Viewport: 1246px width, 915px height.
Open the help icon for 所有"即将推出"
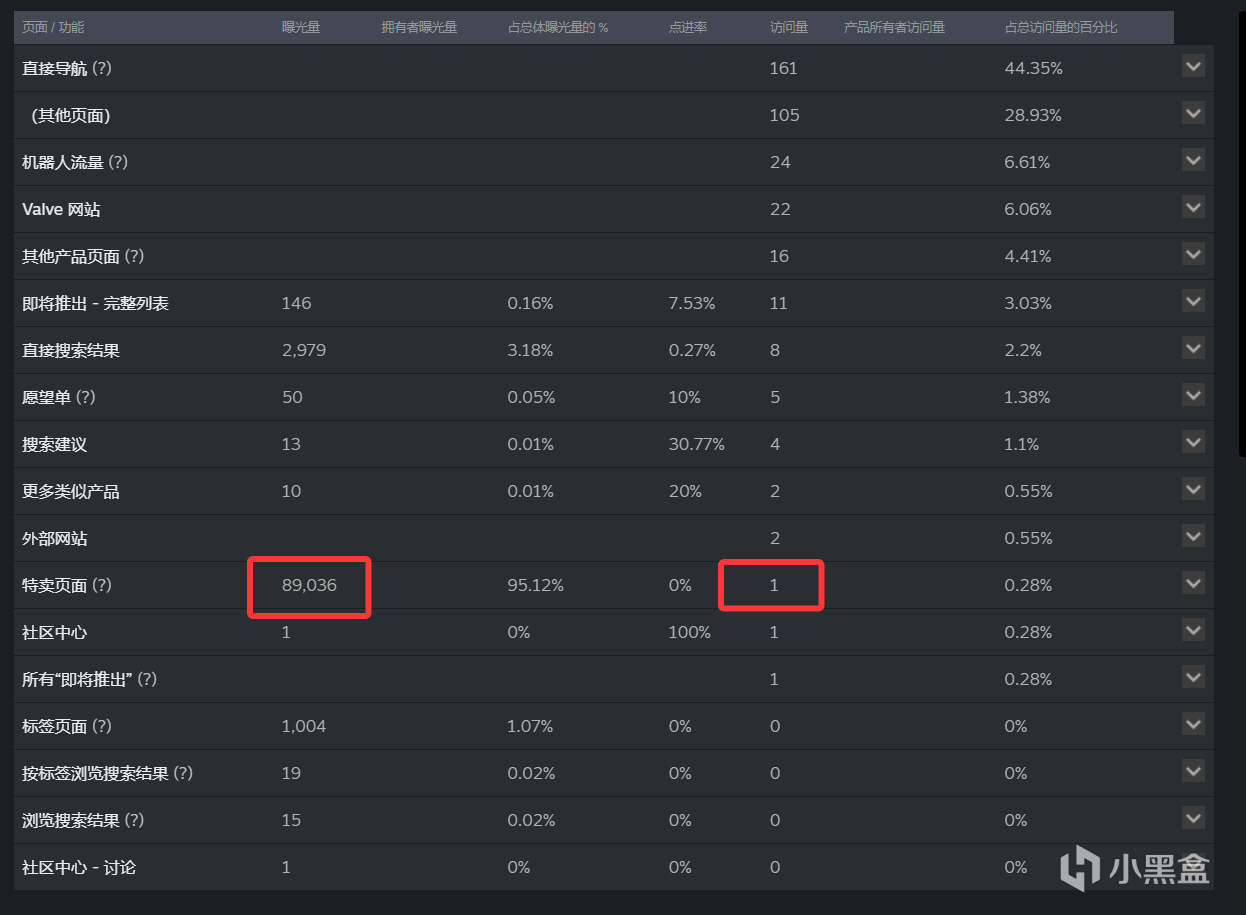coord(147,679)
